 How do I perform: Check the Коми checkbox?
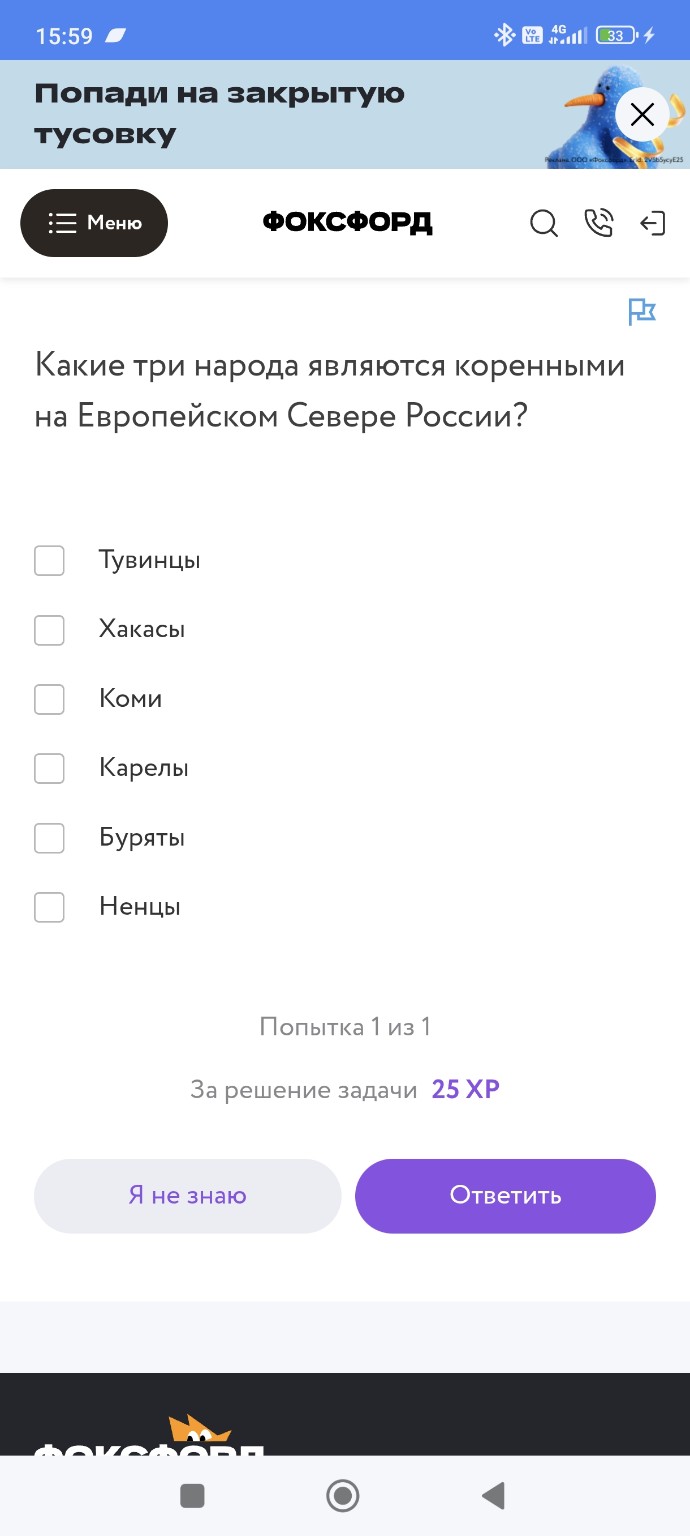pyautogui.click(x=49, y=699)
